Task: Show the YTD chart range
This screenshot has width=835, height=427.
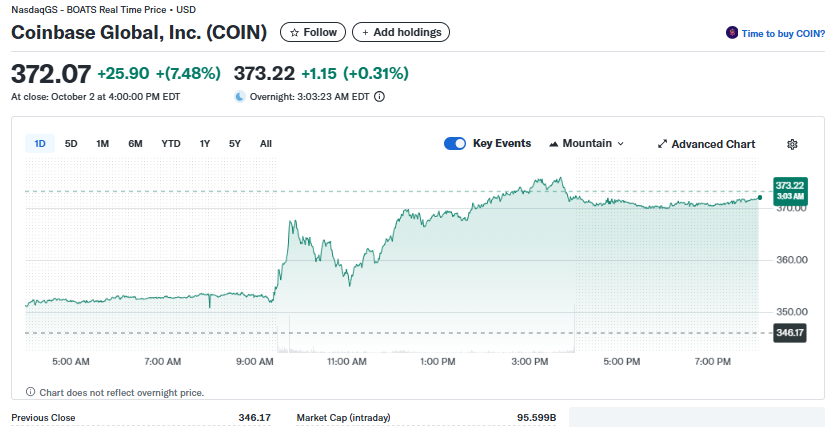Action: (171, 144)
